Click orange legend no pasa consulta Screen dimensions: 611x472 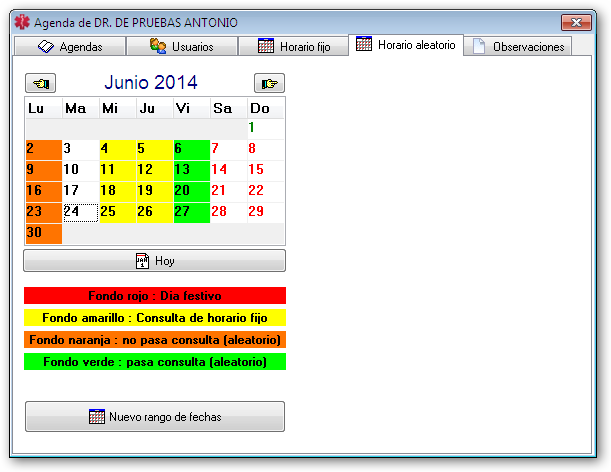[155, 340]
